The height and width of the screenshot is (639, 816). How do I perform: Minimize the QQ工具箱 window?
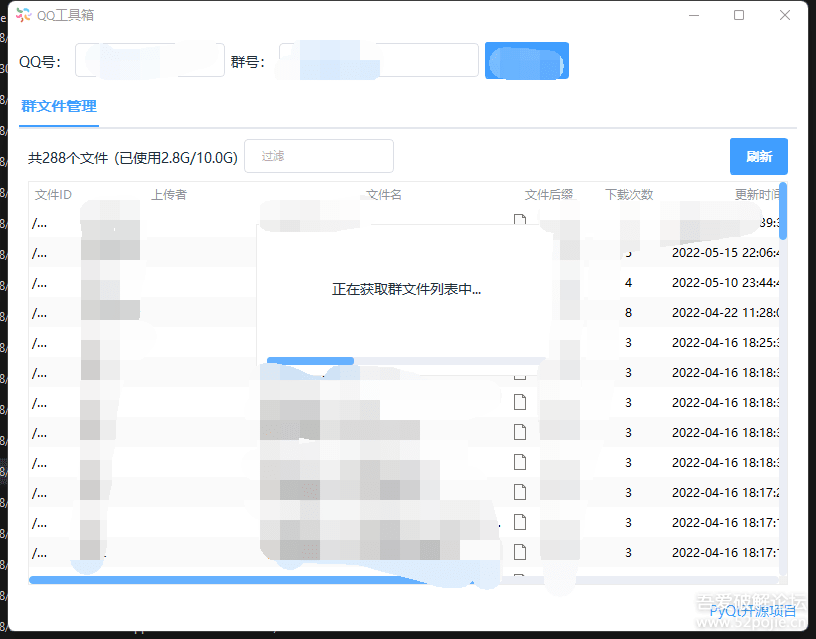click(x=694, y=15)
